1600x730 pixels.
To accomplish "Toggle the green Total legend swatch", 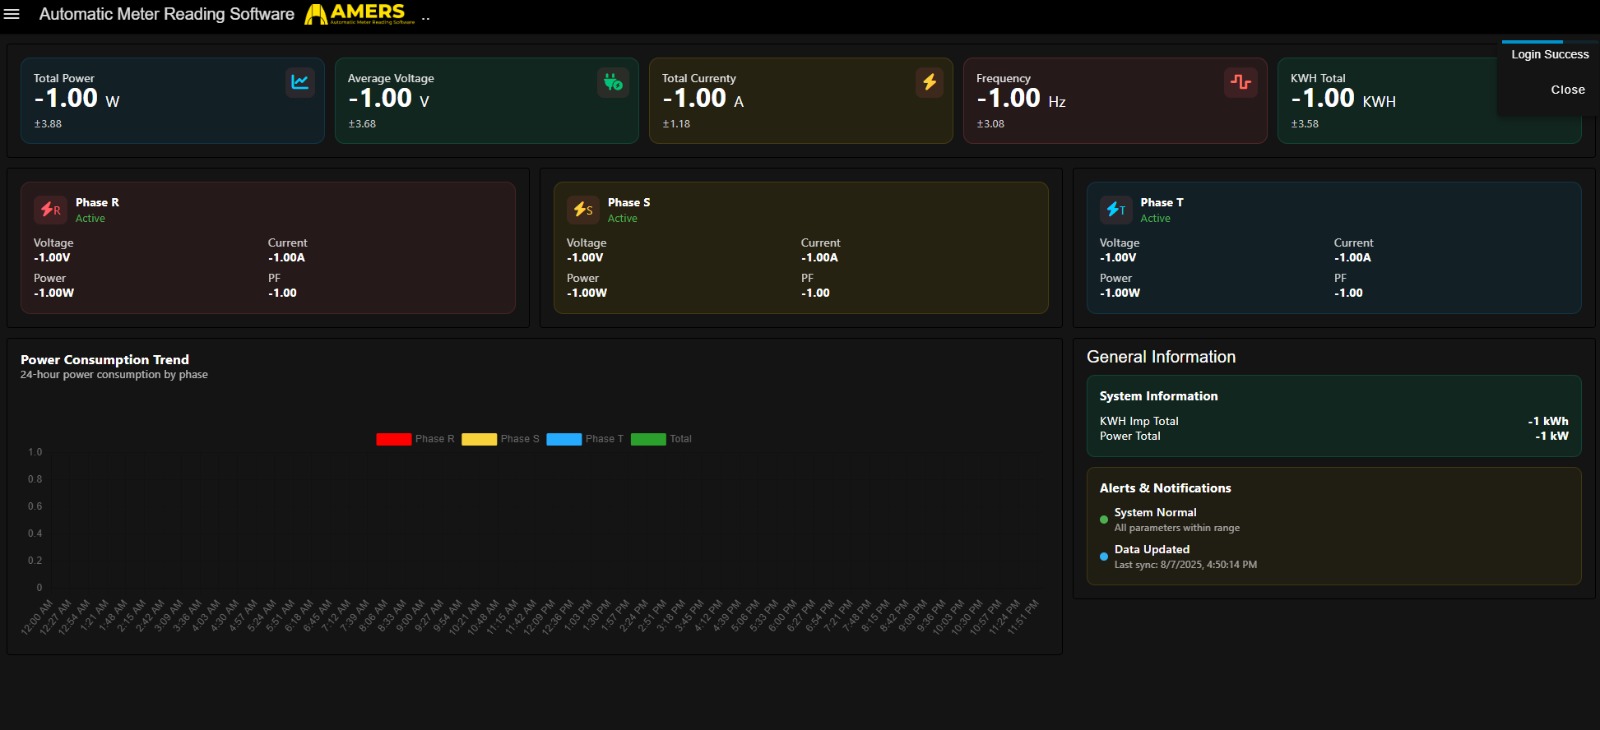I will [648, 439].
